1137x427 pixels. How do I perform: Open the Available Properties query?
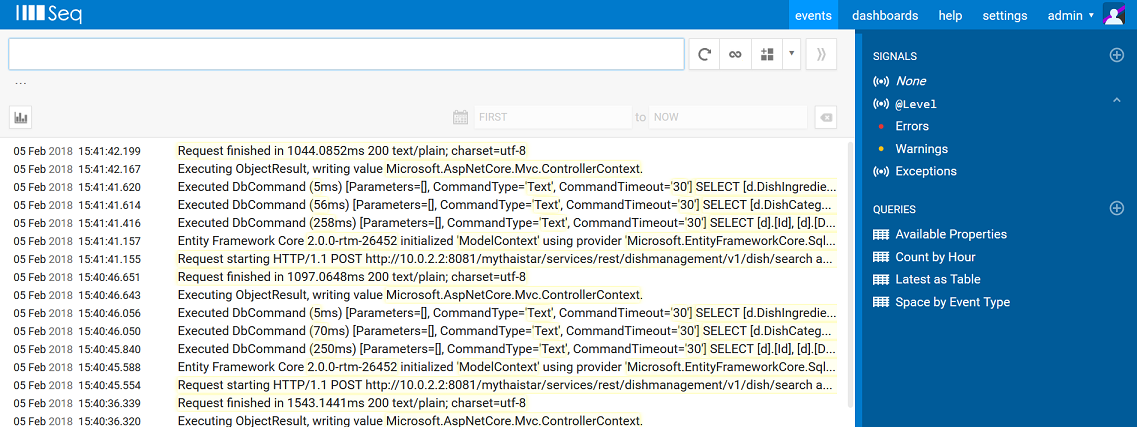951,234
